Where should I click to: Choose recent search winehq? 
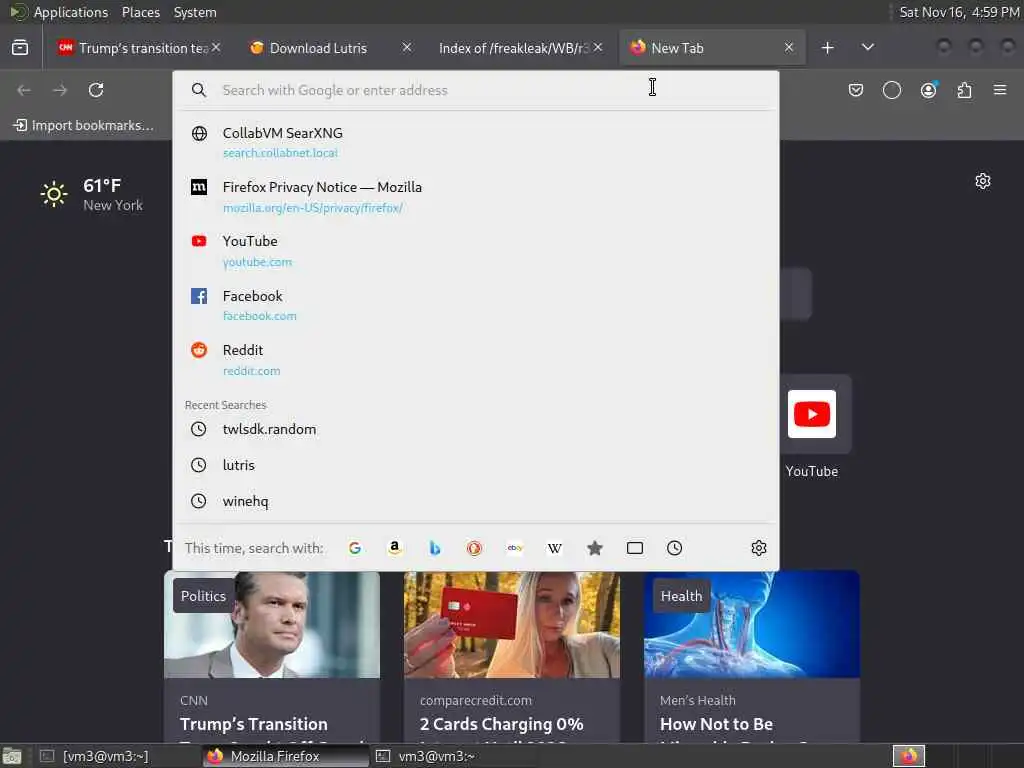[475, 501]
